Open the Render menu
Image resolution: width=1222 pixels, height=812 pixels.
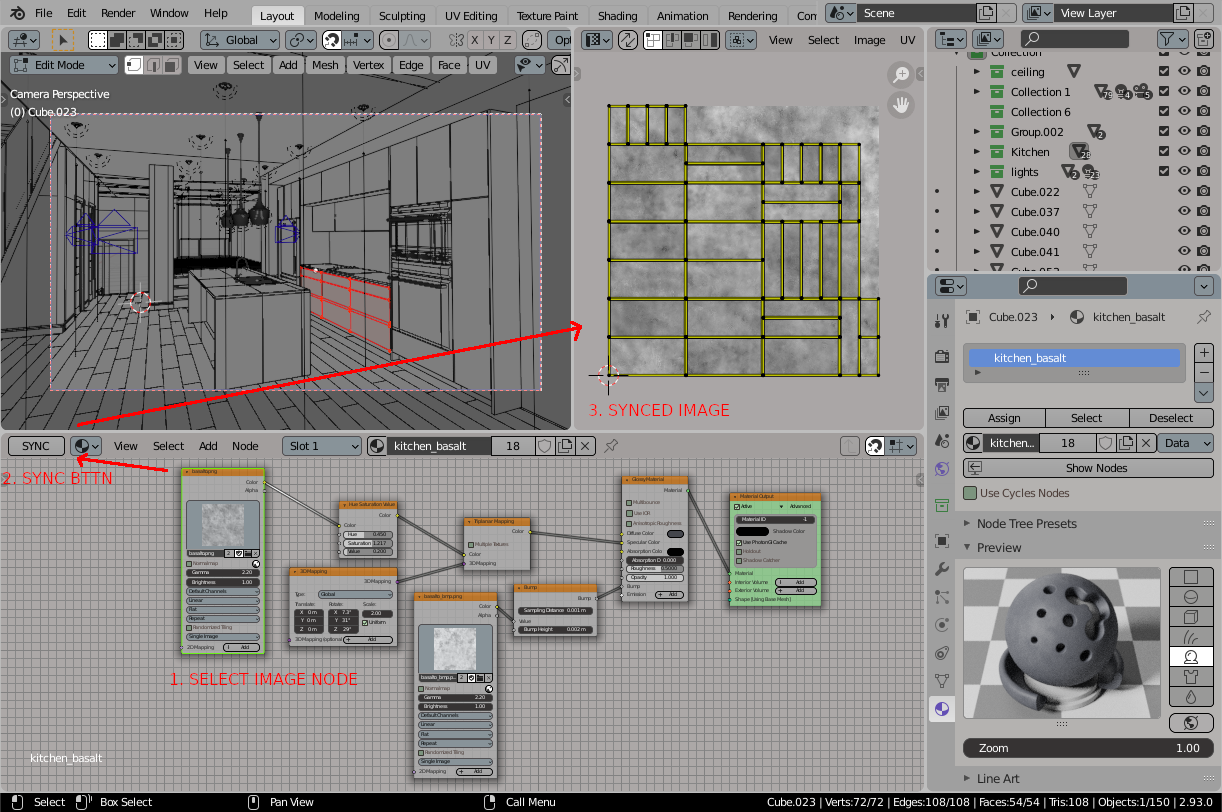click(118, 13)
